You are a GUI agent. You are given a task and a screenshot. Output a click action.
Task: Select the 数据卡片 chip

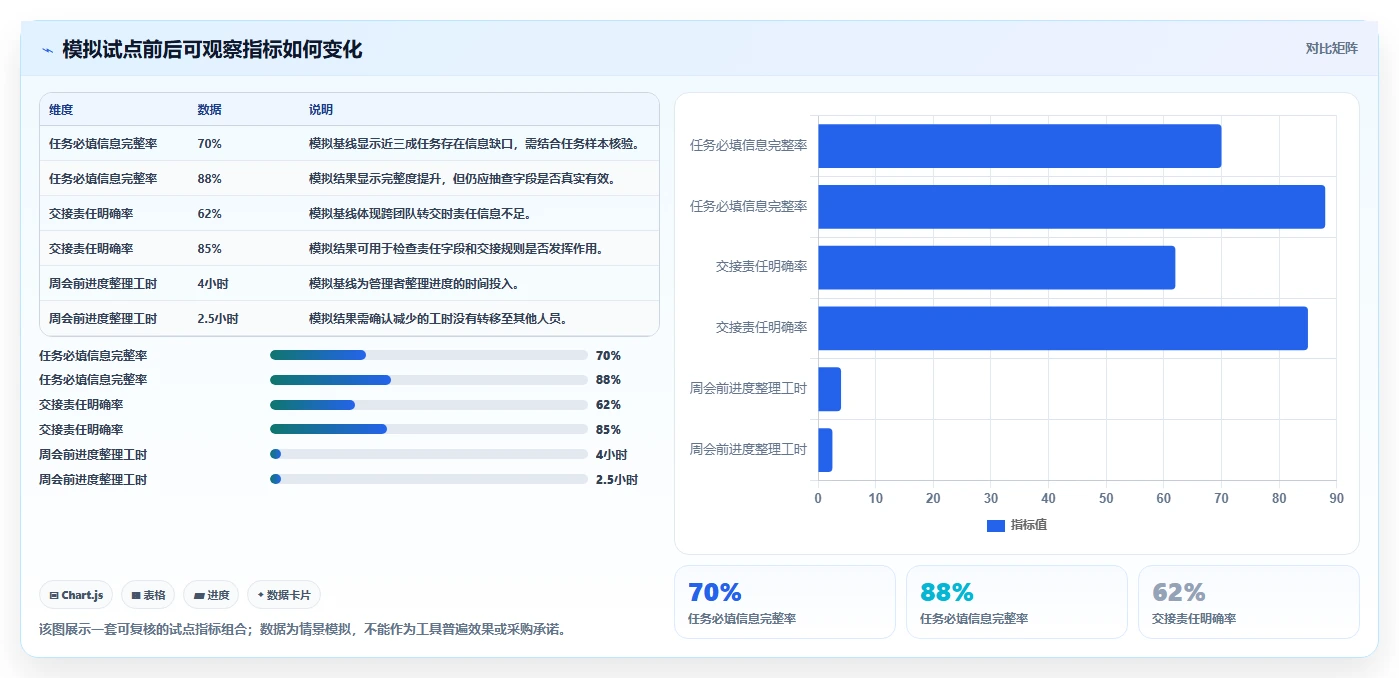pyautogui.click(x=284, y=595)
